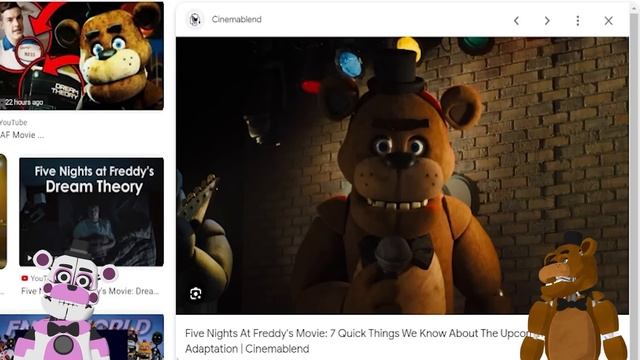Open the '22 hours ago' video thumbnail

tap(81, 56)
